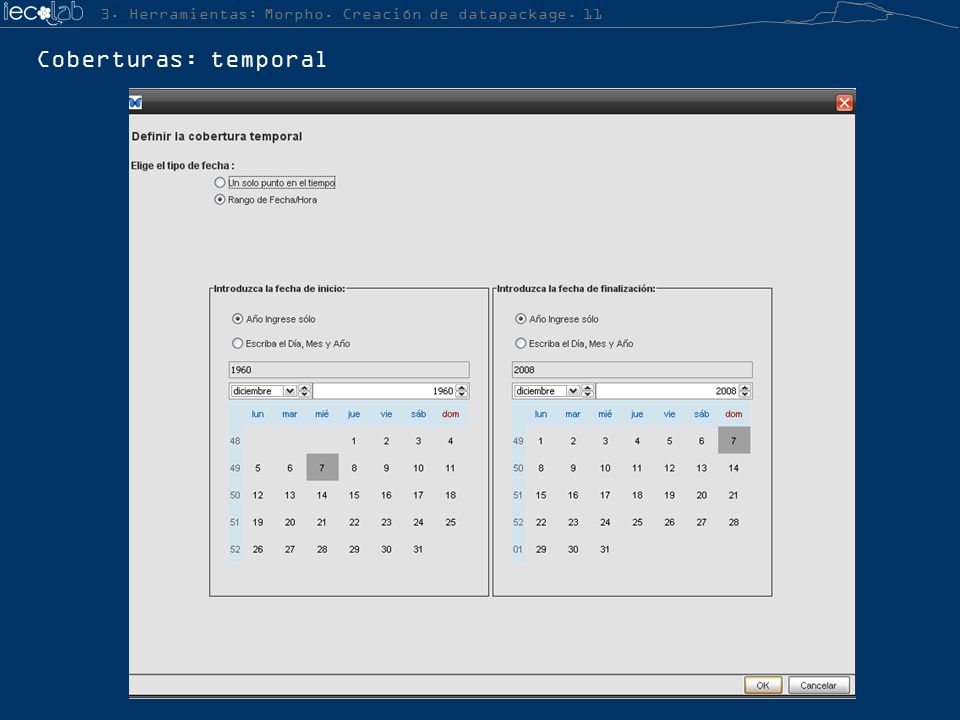The width and height of the screenshot is (960, 720).
Task: Select highlighted day 7 in start calendar
Action: 322,468
